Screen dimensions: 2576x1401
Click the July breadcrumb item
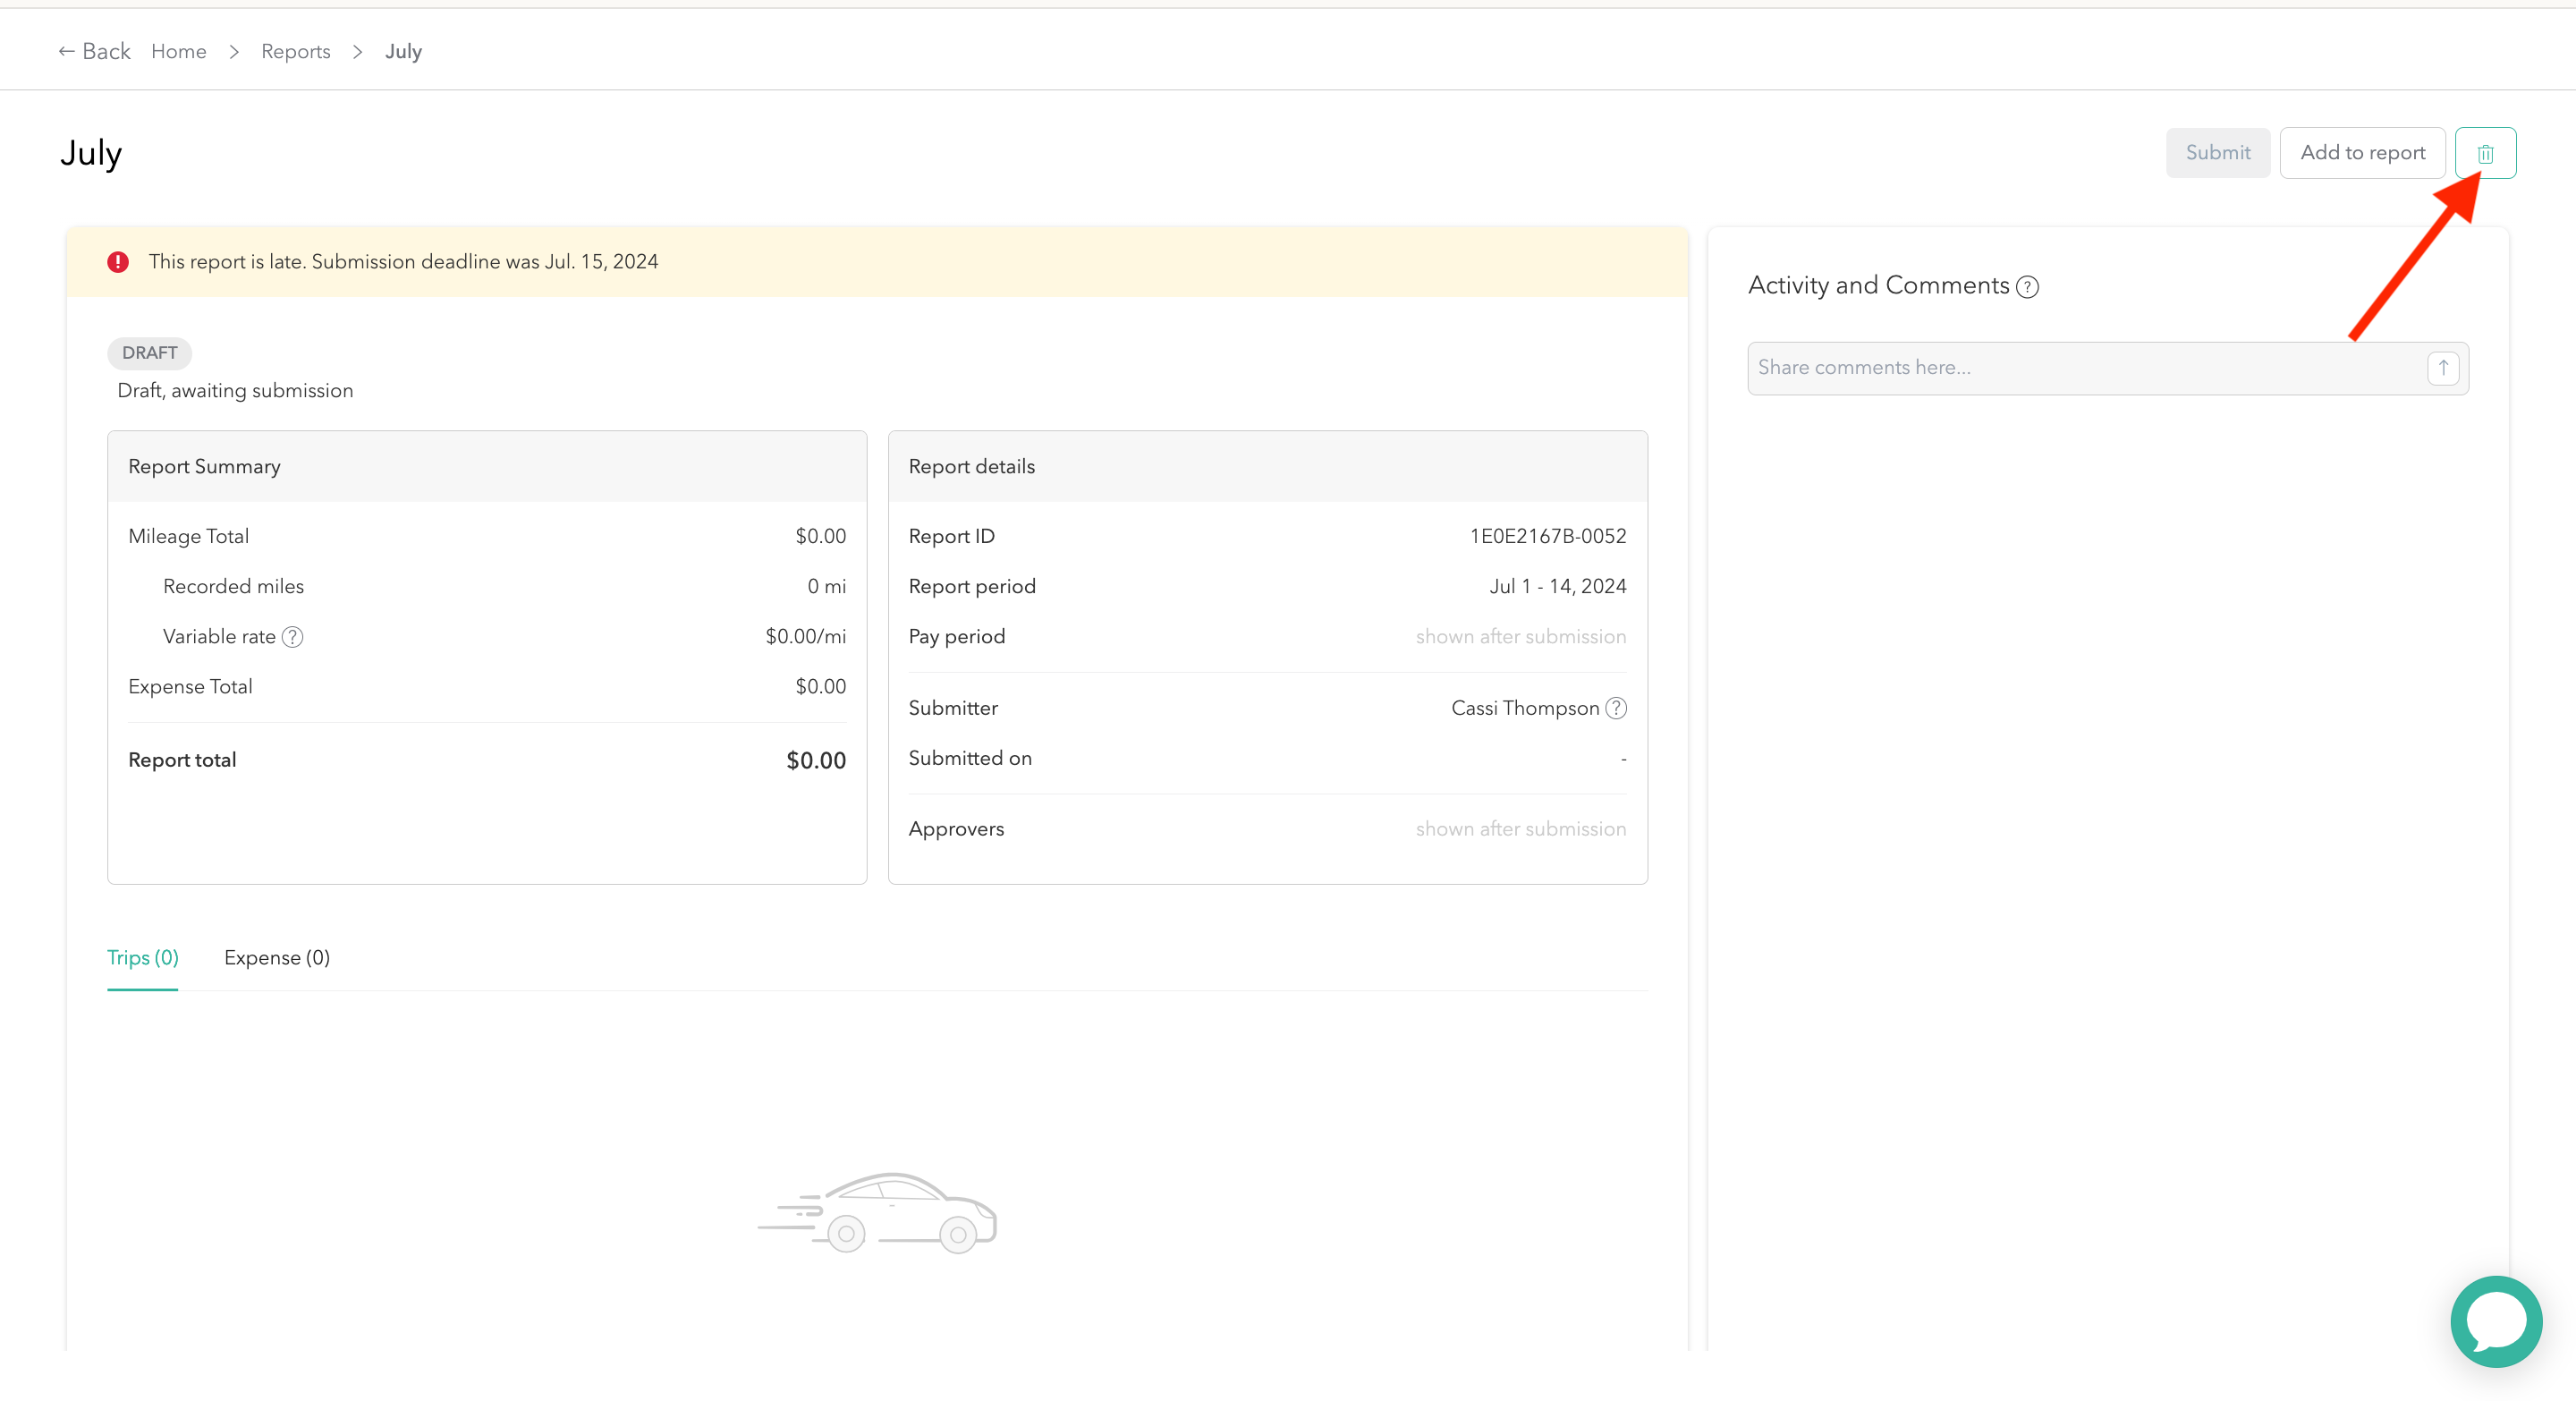403,51
